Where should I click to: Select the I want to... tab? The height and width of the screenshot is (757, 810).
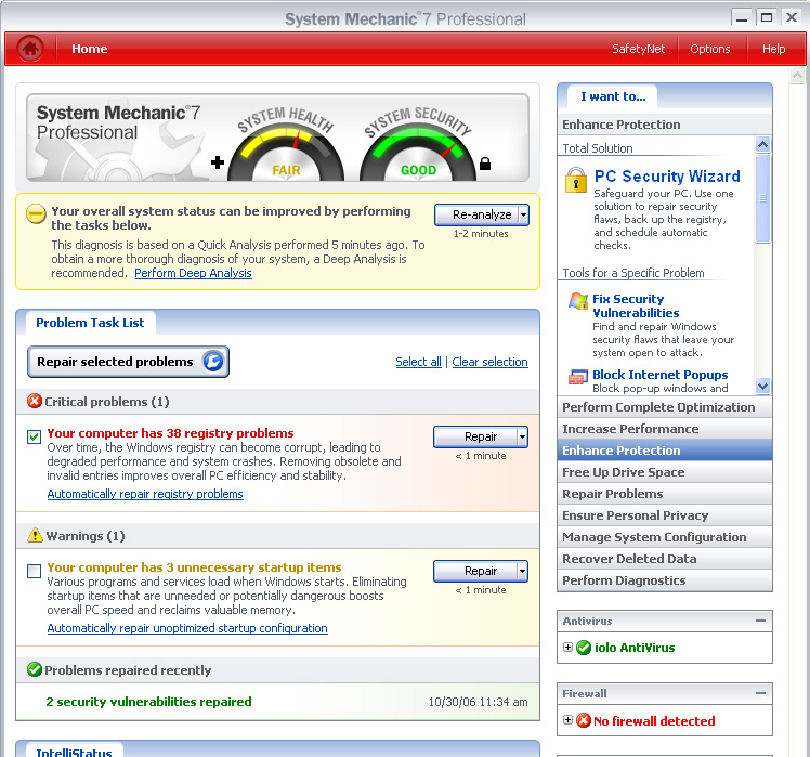point(613,97)
